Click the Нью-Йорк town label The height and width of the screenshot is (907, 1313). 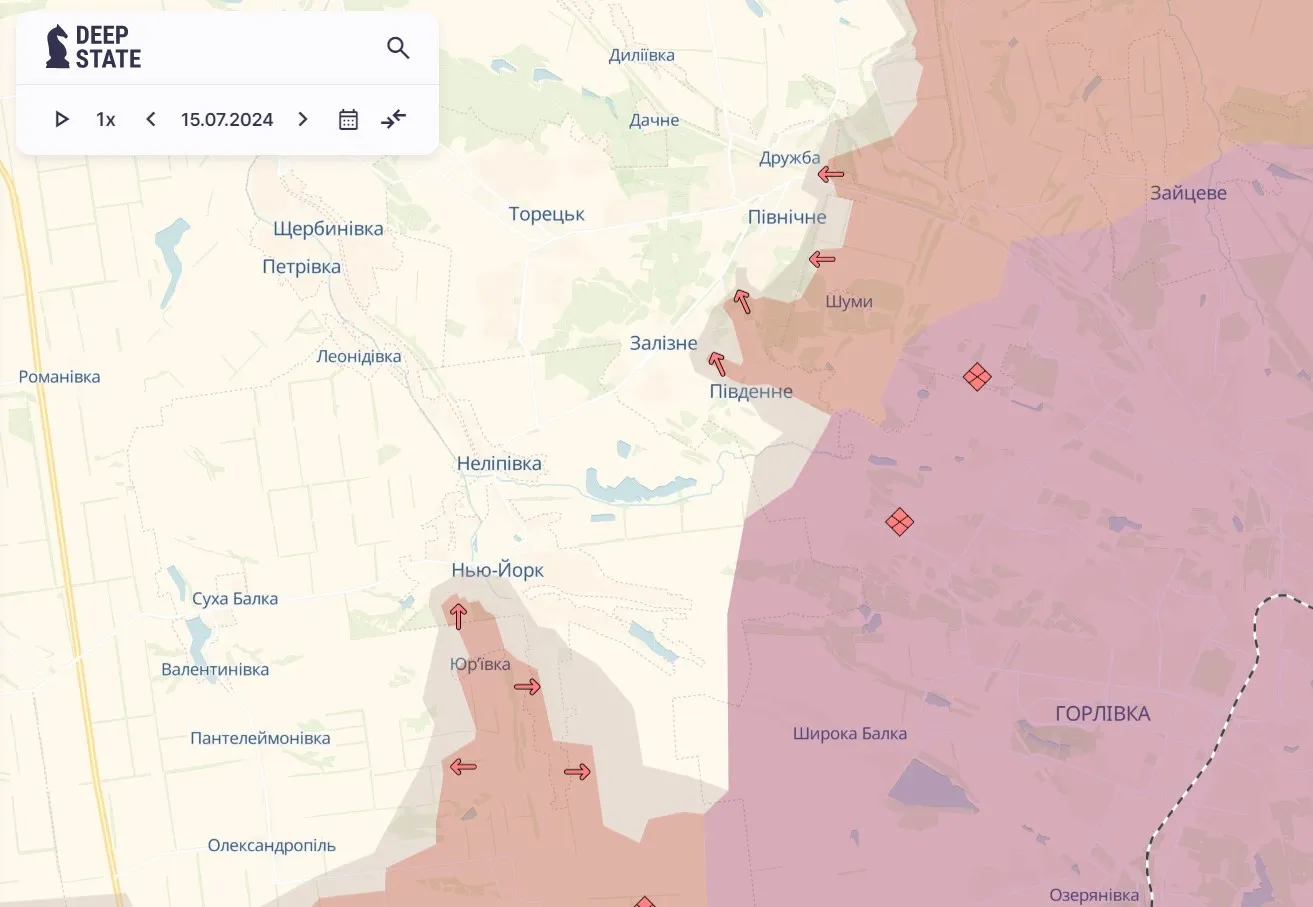(x=498, y=570)
